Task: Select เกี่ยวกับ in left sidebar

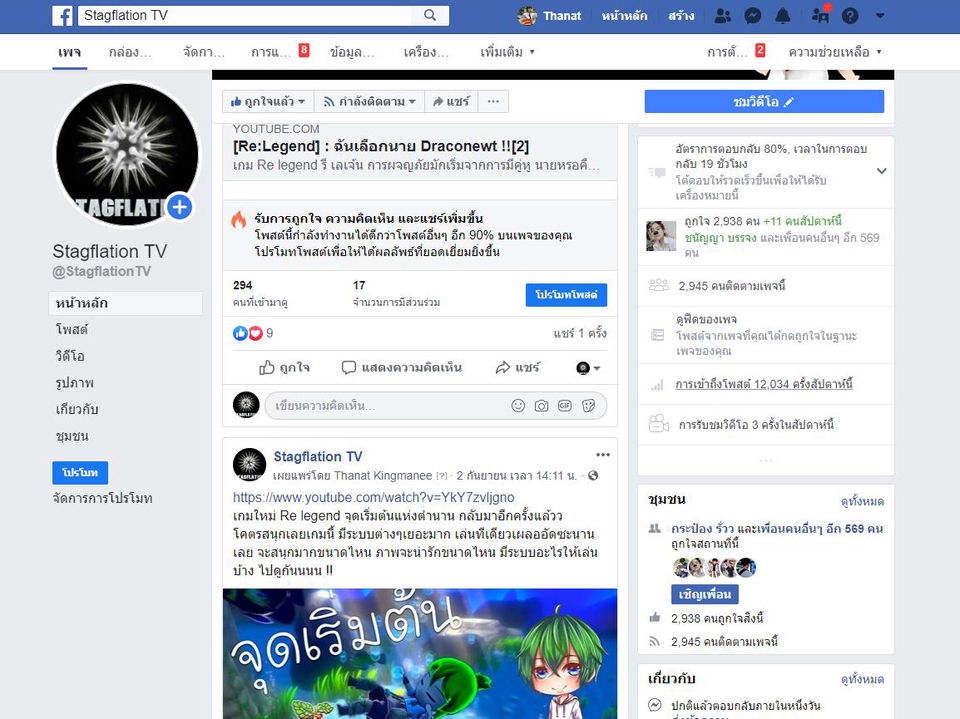Action: [77, 409]
